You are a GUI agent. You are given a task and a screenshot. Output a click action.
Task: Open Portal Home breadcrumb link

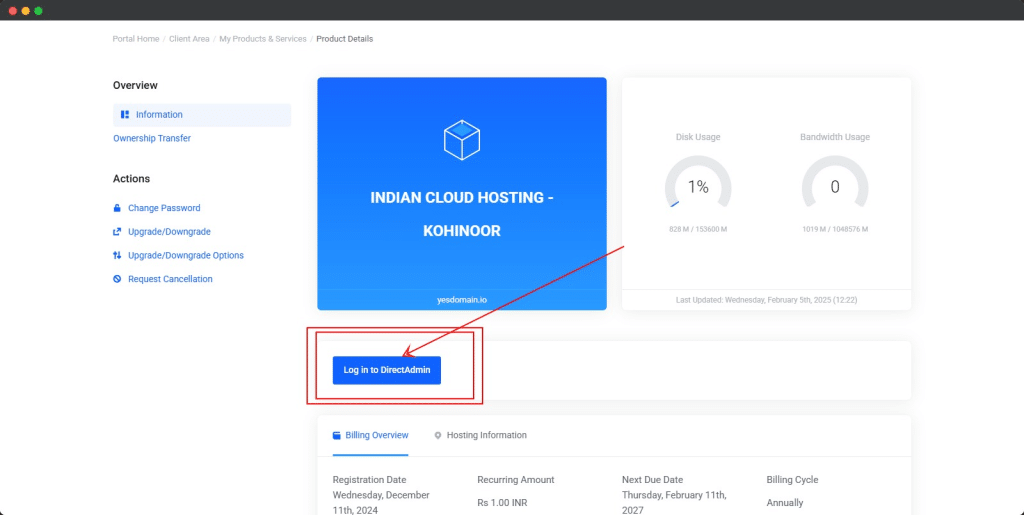(136, 39)
